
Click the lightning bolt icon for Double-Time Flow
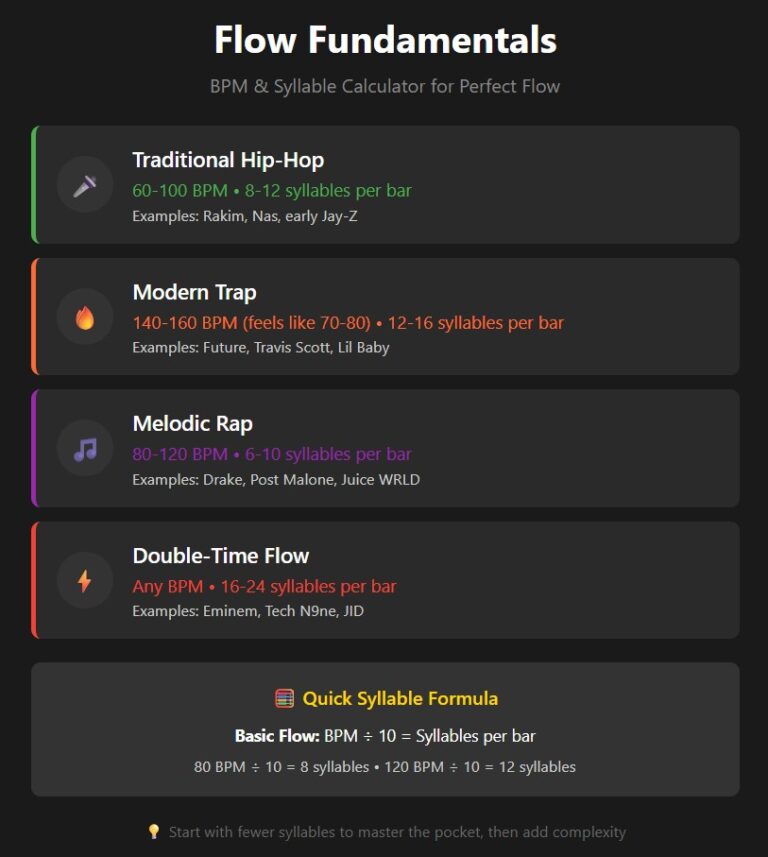pos(85,580)
